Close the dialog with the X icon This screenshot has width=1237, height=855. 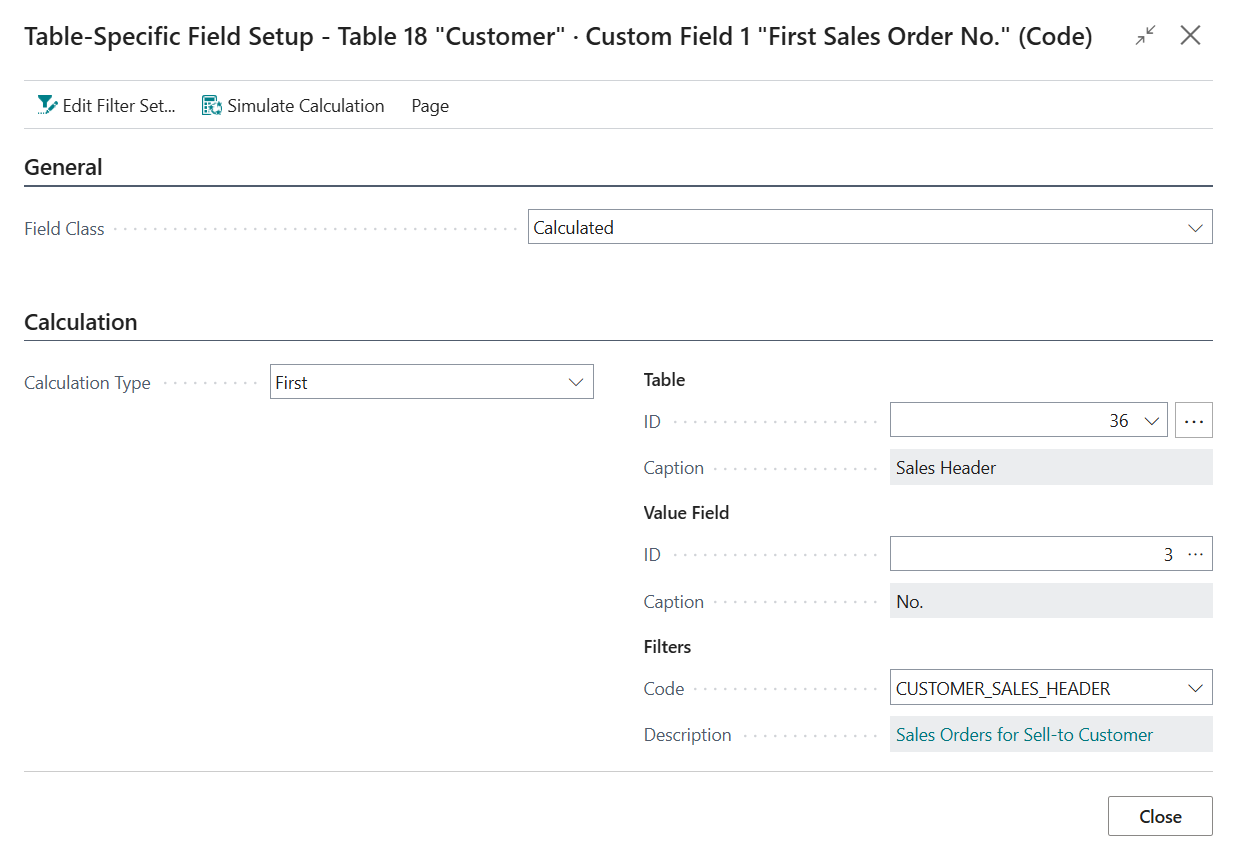pyautogui.click(x=1190, y=36)
